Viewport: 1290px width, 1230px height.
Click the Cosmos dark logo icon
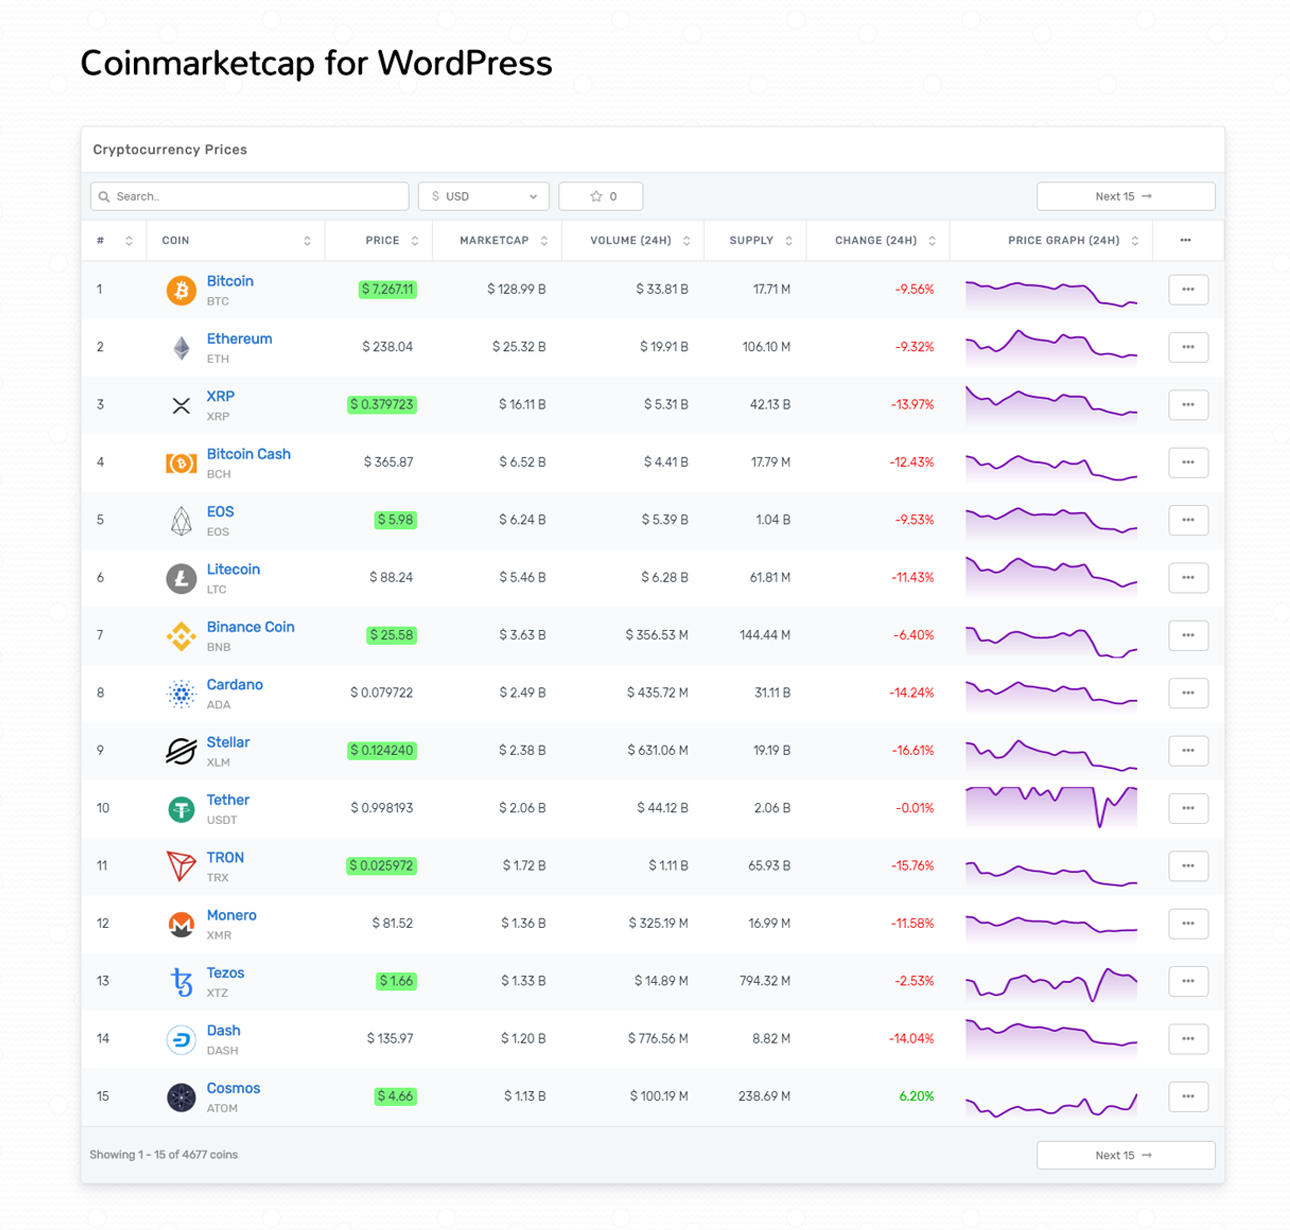[181, 1097]
